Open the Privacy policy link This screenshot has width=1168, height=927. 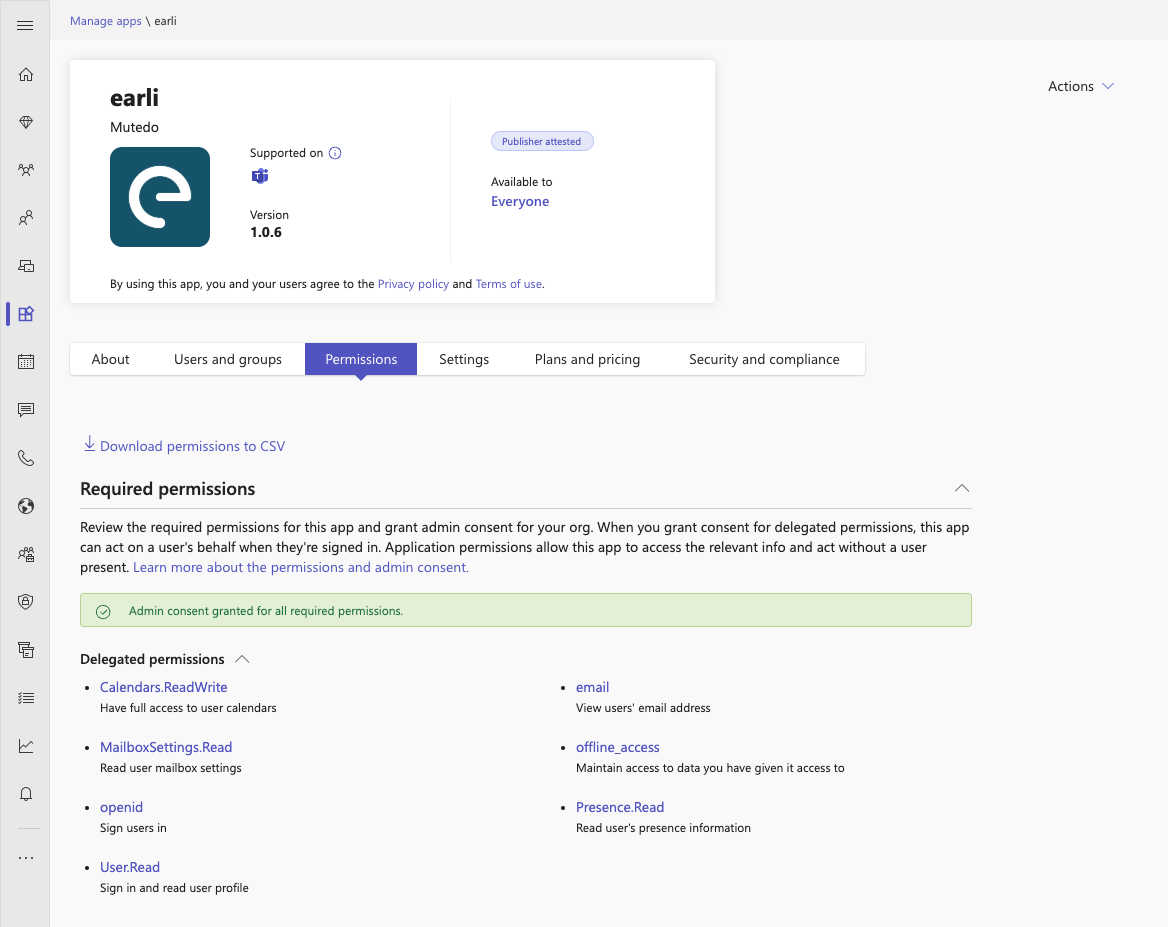click(x=413, y=284)
